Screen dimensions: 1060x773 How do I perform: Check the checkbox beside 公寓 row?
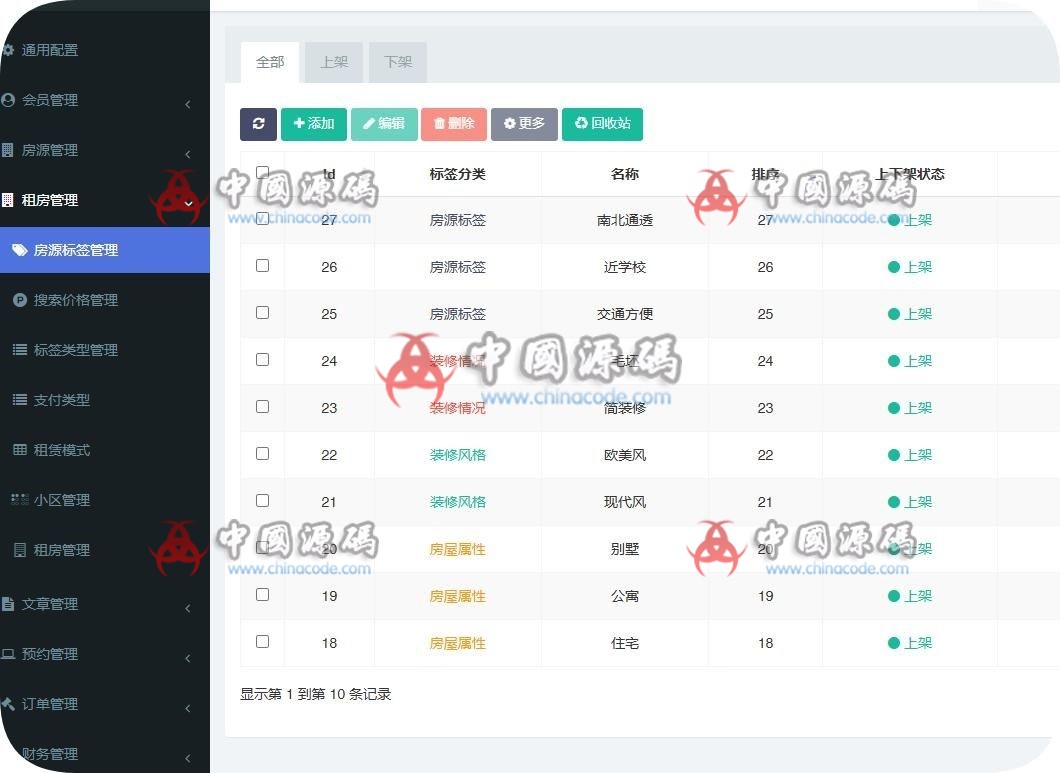(x=262, y=594)
